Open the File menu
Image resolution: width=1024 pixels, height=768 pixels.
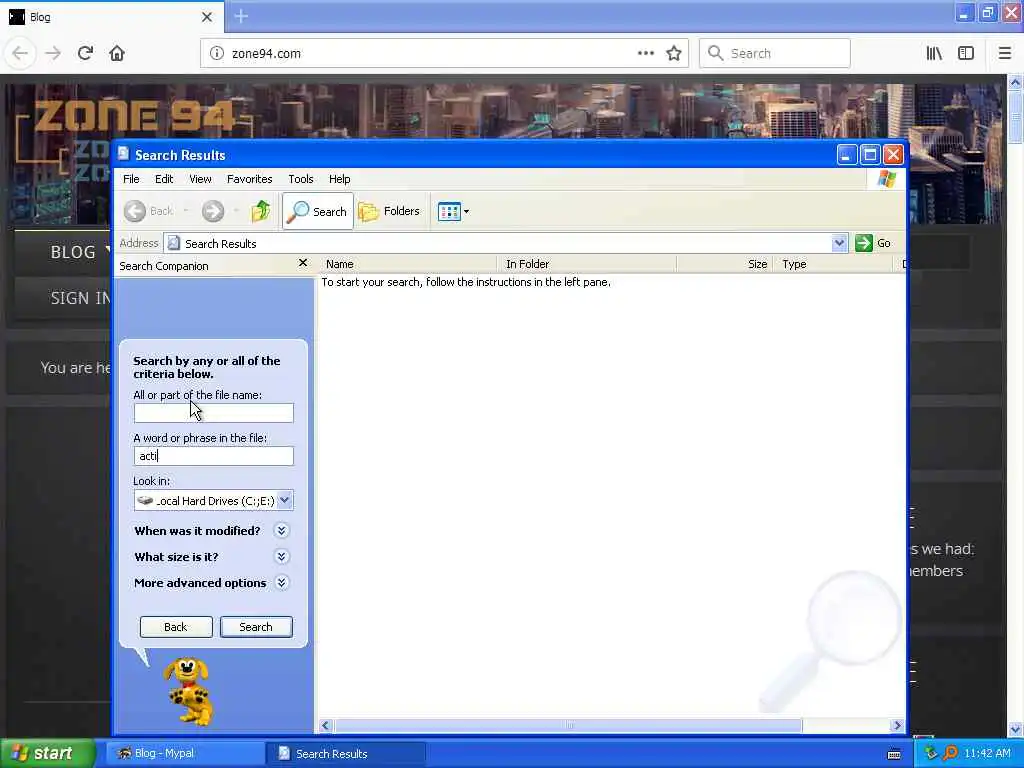[131, 179]
